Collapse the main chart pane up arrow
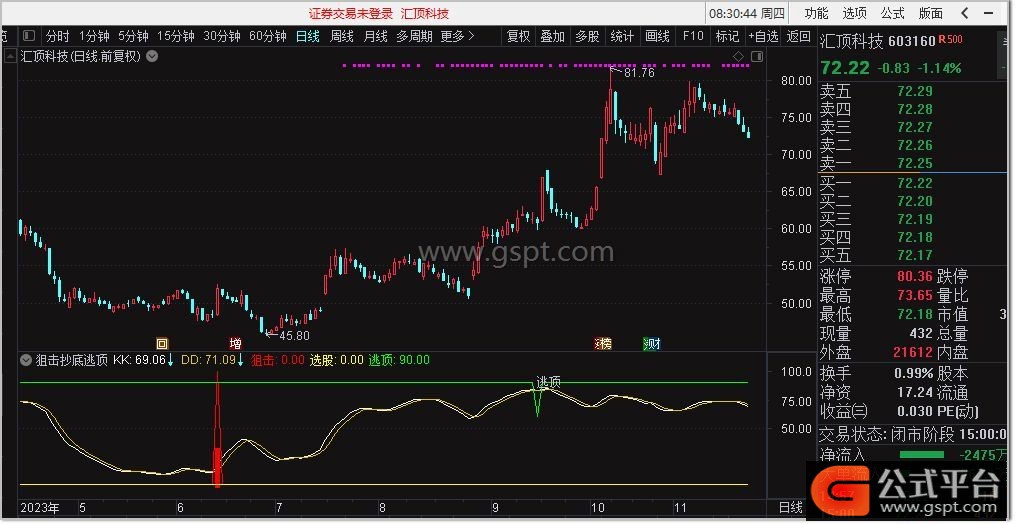1016x524 pixels. click(x=10, y=56)
